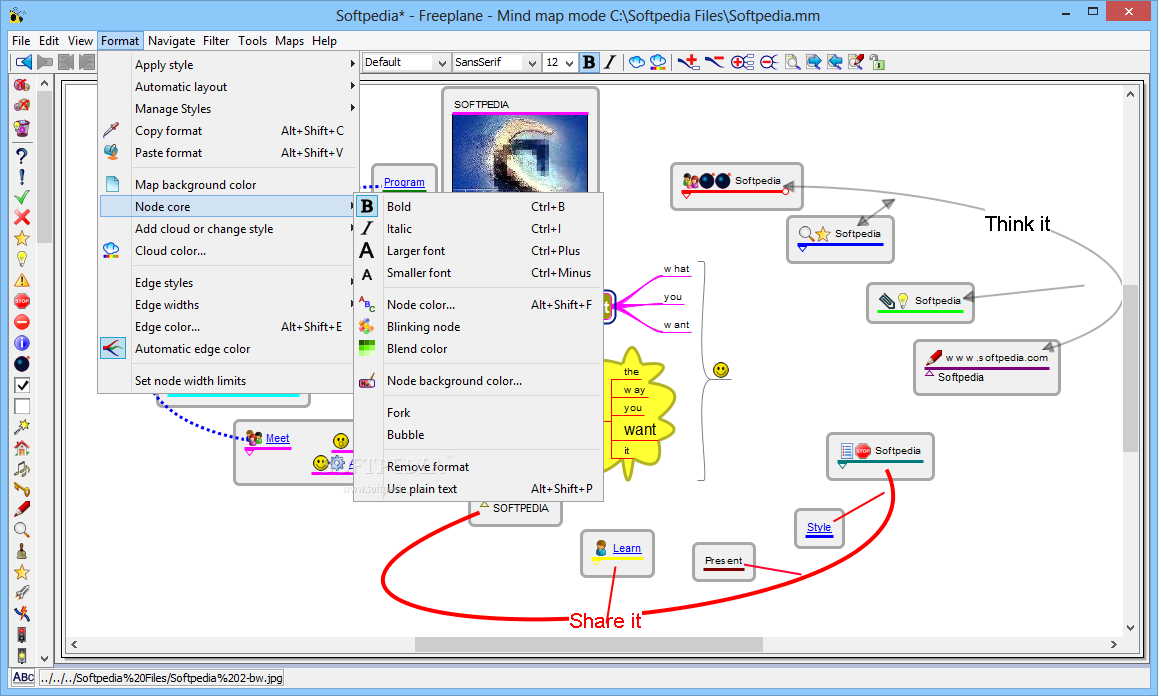Choose Remove format in submenu
Viewport: 1158px width, 696px height.
pos(479,467)
